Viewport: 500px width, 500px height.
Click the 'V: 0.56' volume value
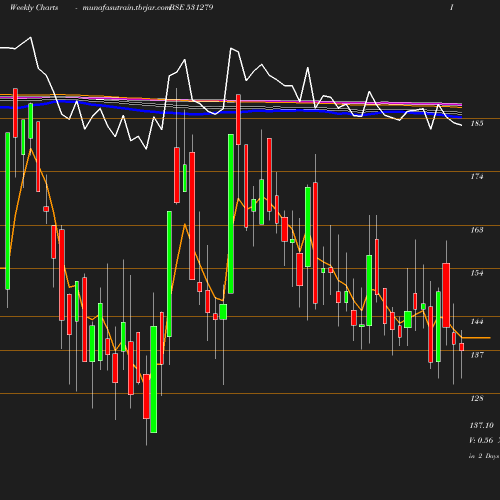(481, 440)
